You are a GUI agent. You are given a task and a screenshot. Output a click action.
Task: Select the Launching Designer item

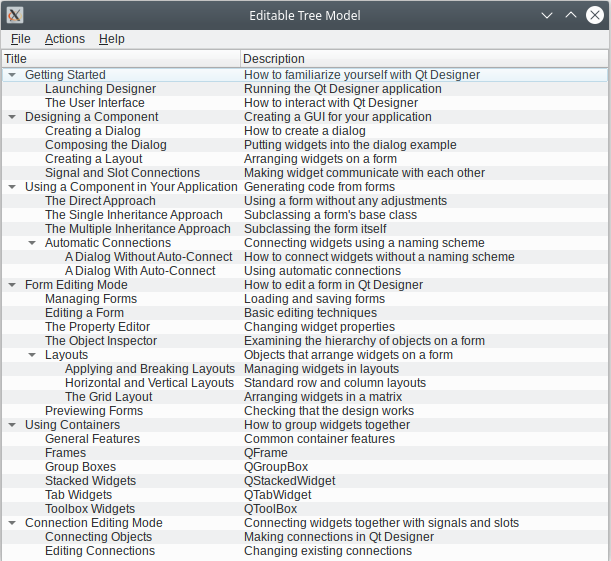pyautogui.click(x=100, y=89)
